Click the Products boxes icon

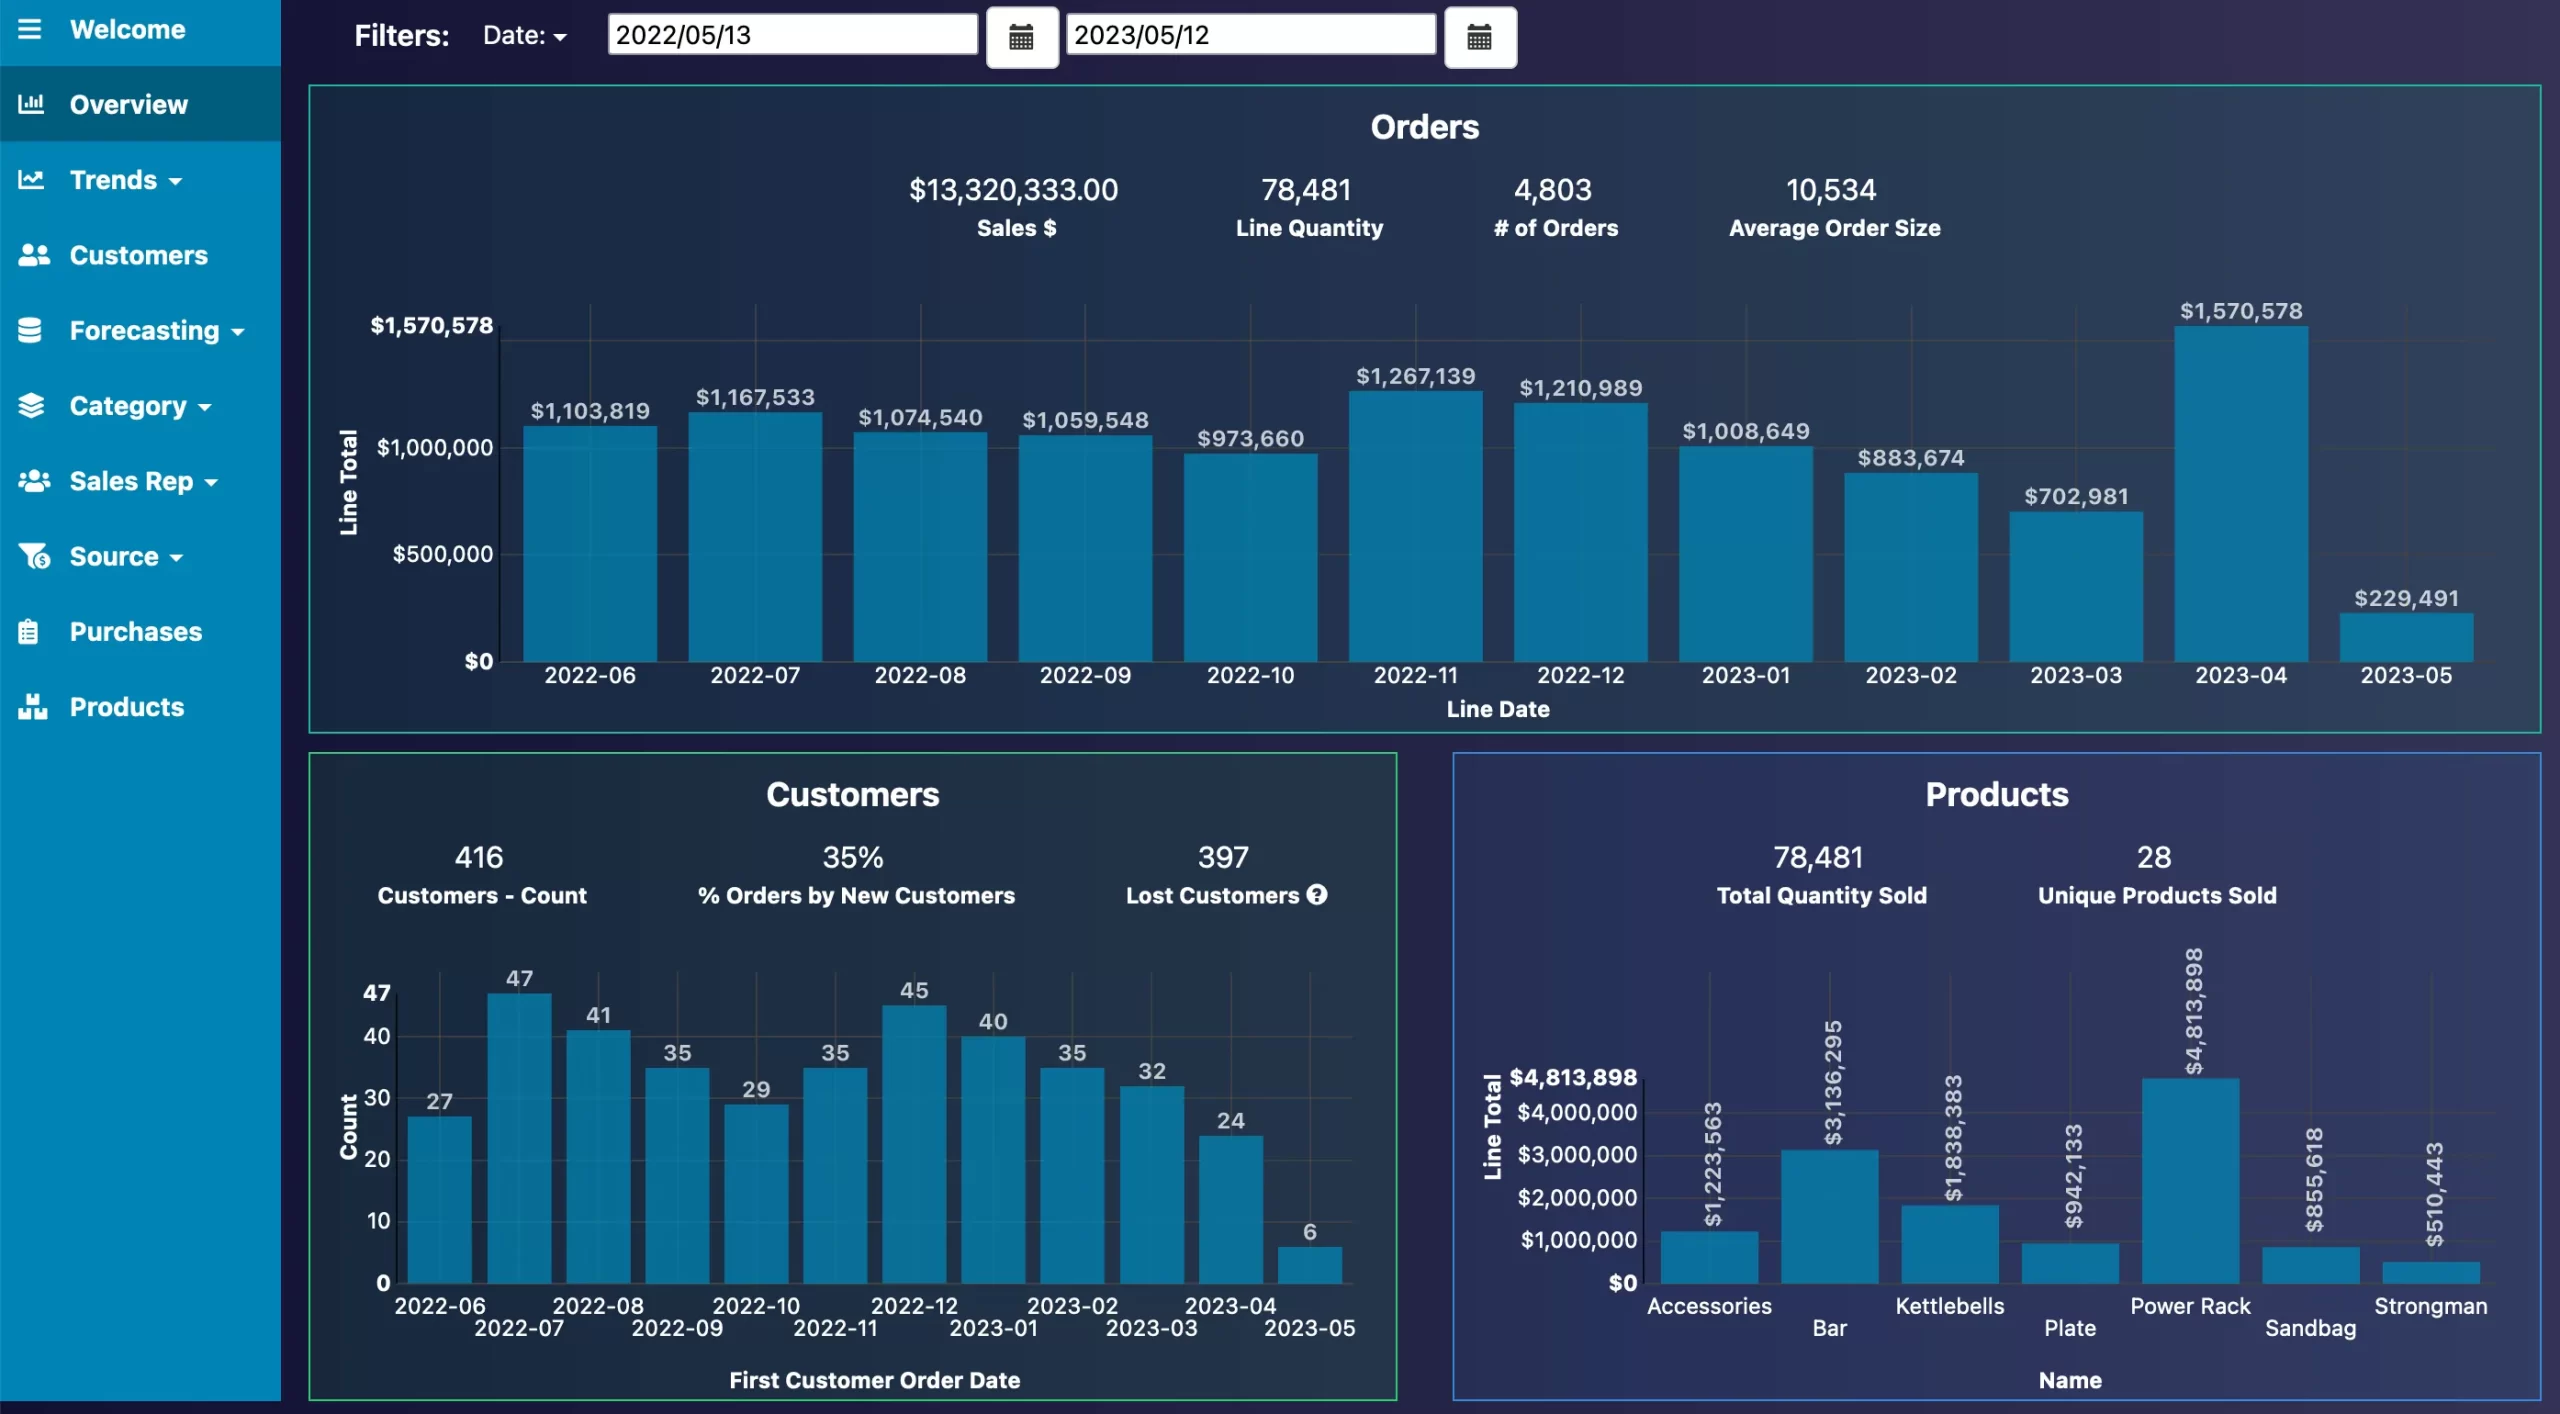click(x=32, y=707)
